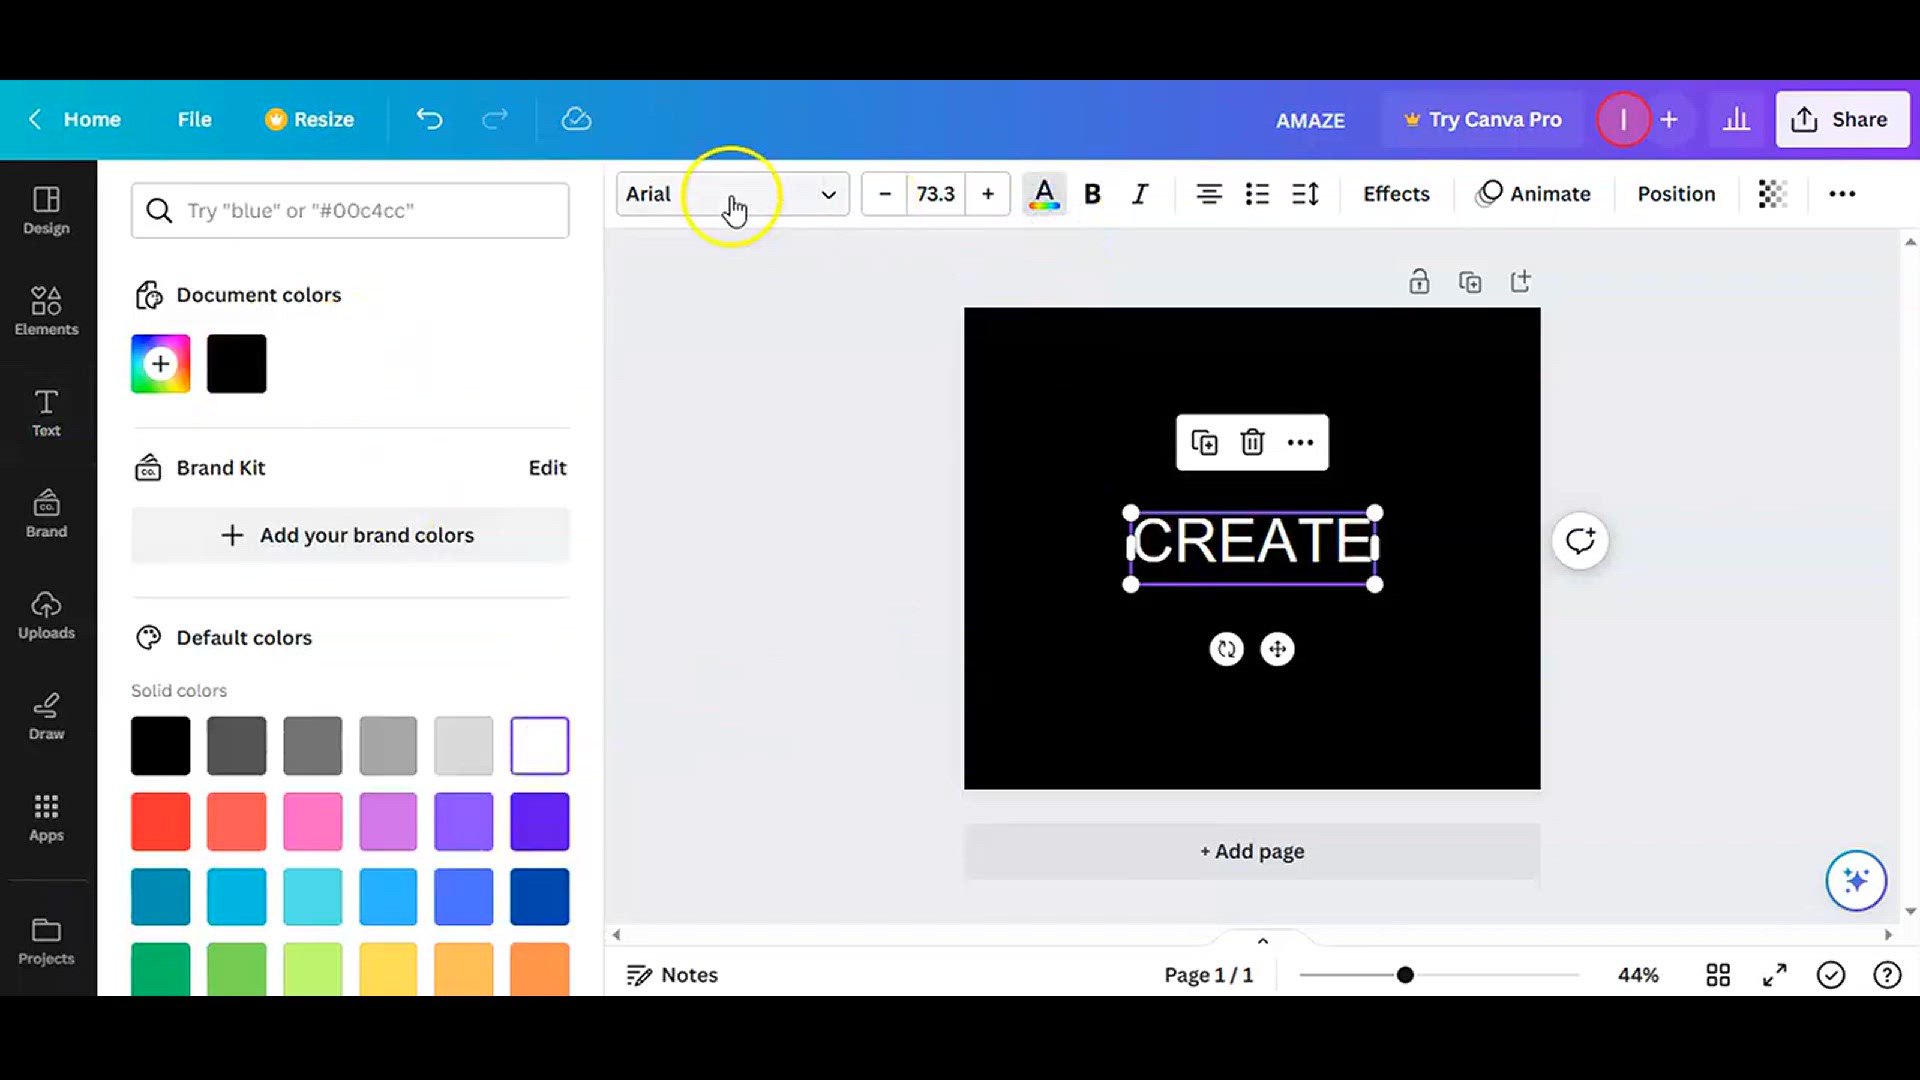Toggle italic formatting
Screen dimensions: 1920x1080
point(1140,194)
